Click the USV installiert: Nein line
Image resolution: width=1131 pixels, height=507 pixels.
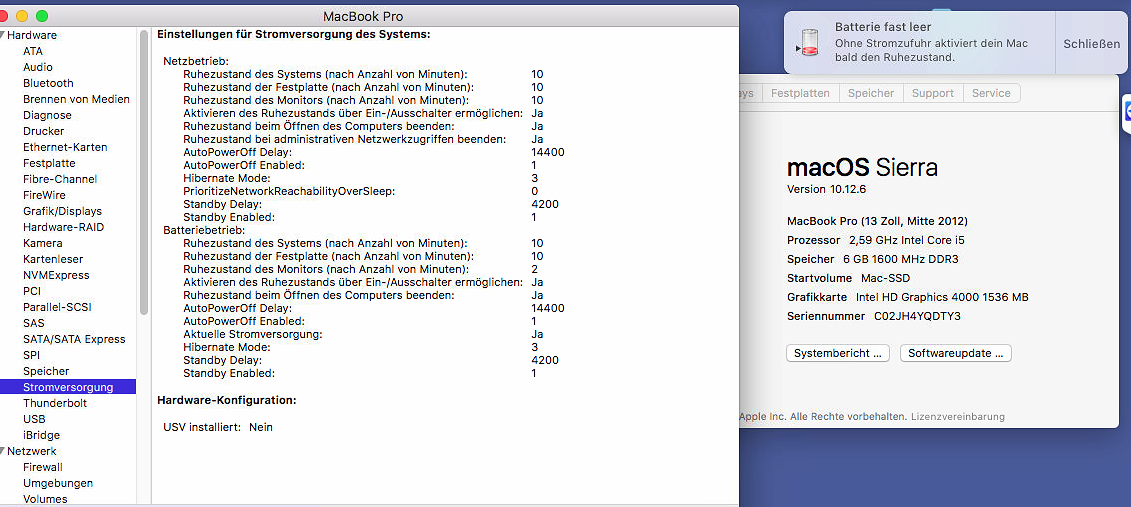(218, 427)
